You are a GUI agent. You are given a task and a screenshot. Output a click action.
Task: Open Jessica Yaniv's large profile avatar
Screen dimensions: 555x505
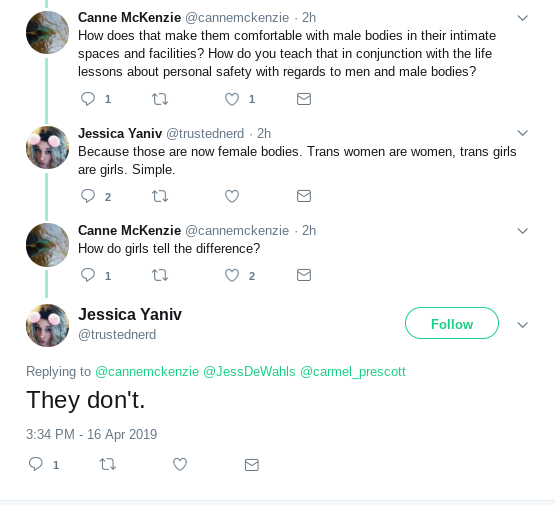pos(47,325)
